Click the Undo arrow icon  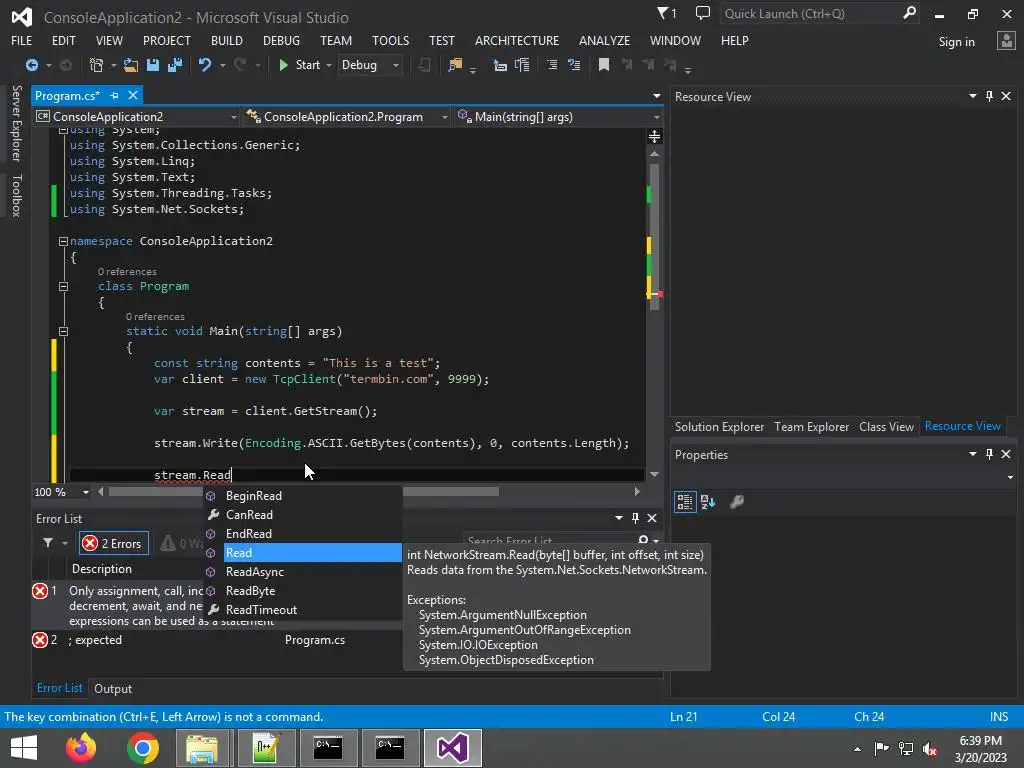pyautogui.click(x=204, y=65)
